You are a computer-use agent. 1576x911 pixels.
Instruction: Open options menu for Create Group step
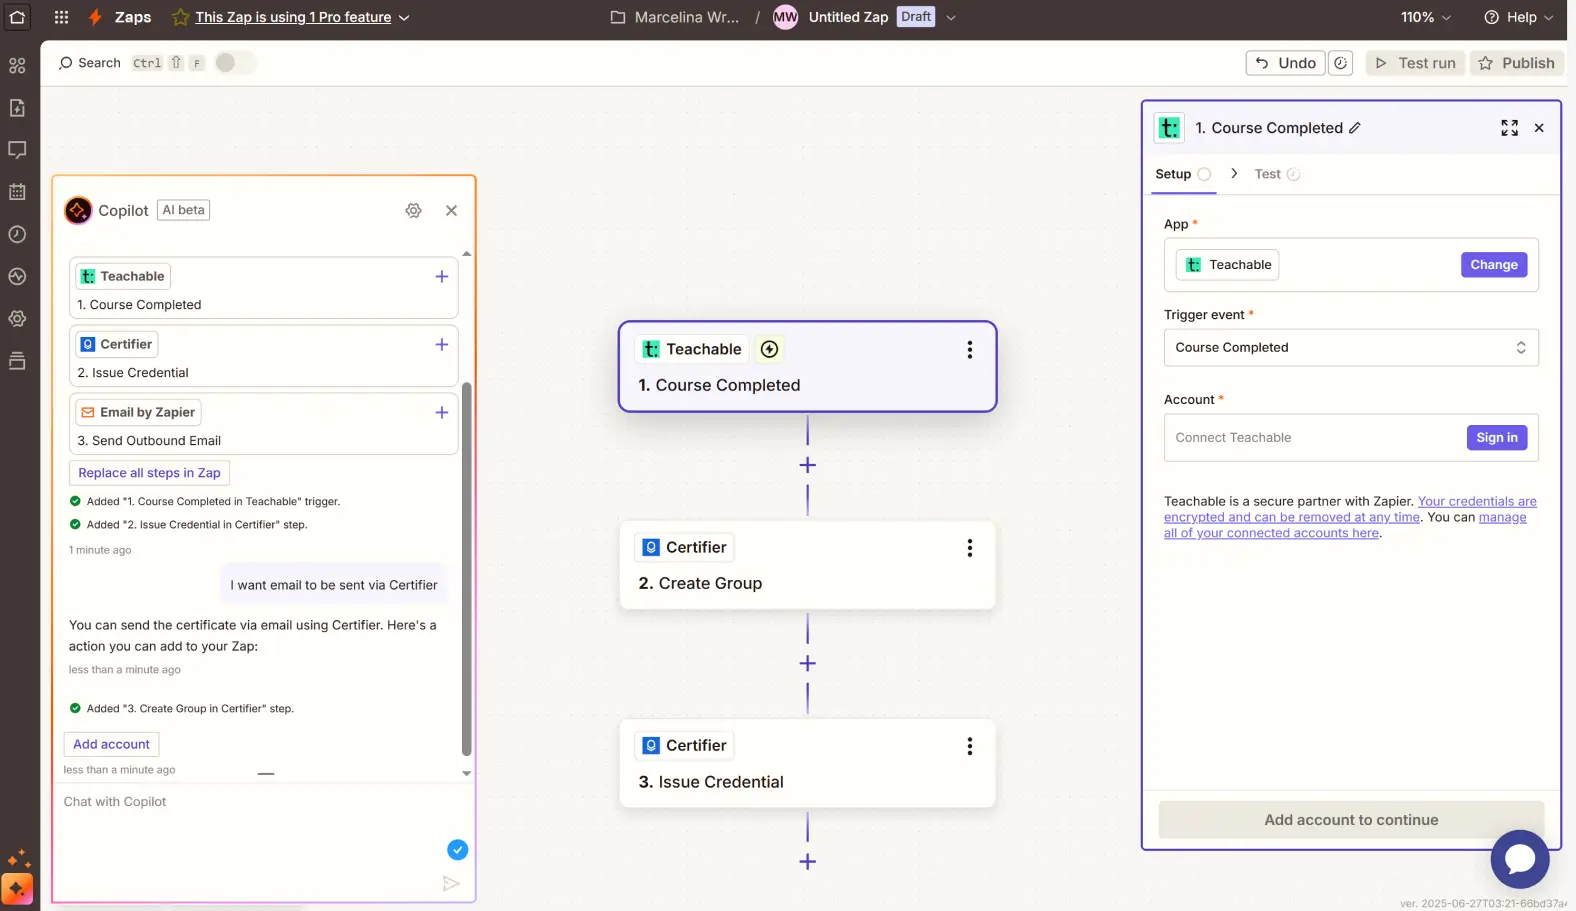click(x=969, y=547)
